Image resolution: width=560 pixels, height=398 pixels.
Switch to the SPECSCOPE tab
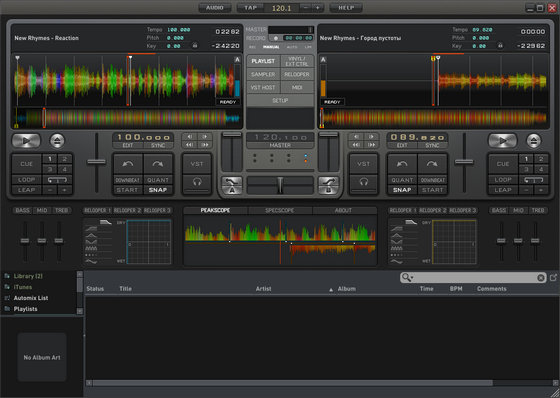pyautogui.click(x=280, y=210)
